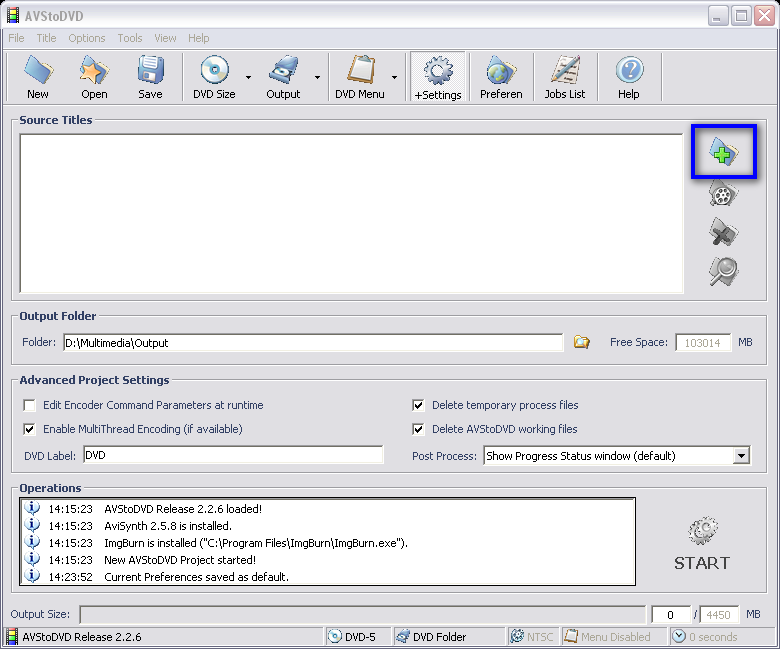Image resolution: width=780 pixels, height=649 pixels.
Task: Open the Jobs List
Action: click(x=565, y=78)
